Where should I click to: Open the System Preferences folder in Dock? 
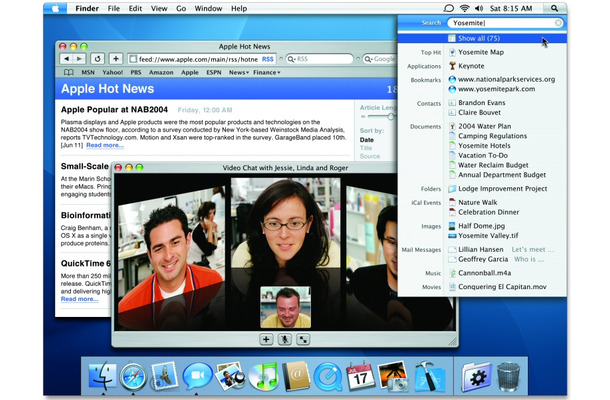[x=476, y=376]
